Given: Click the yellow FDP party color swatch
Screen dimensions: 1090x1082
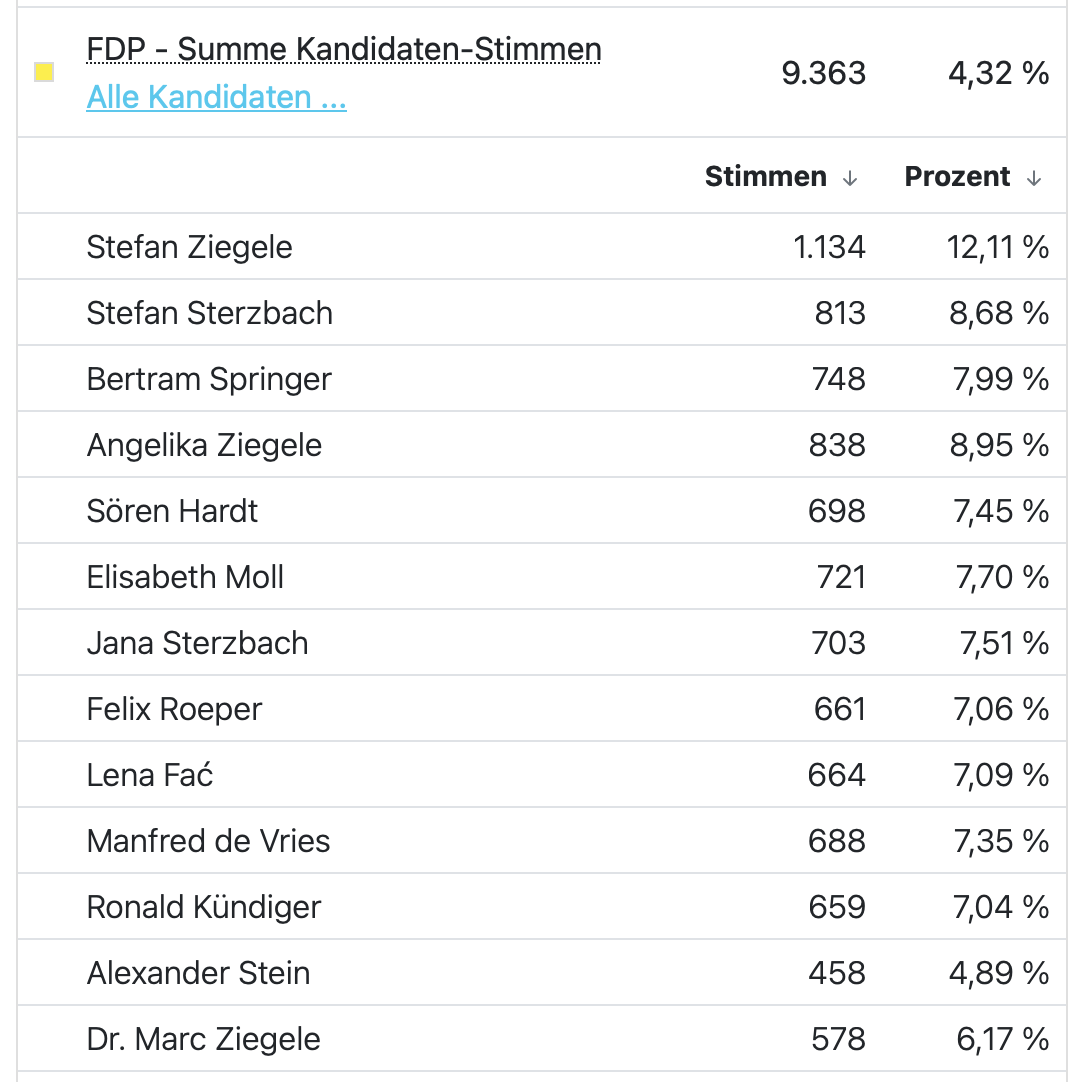Looking at the screenshot, I should 44,73.
